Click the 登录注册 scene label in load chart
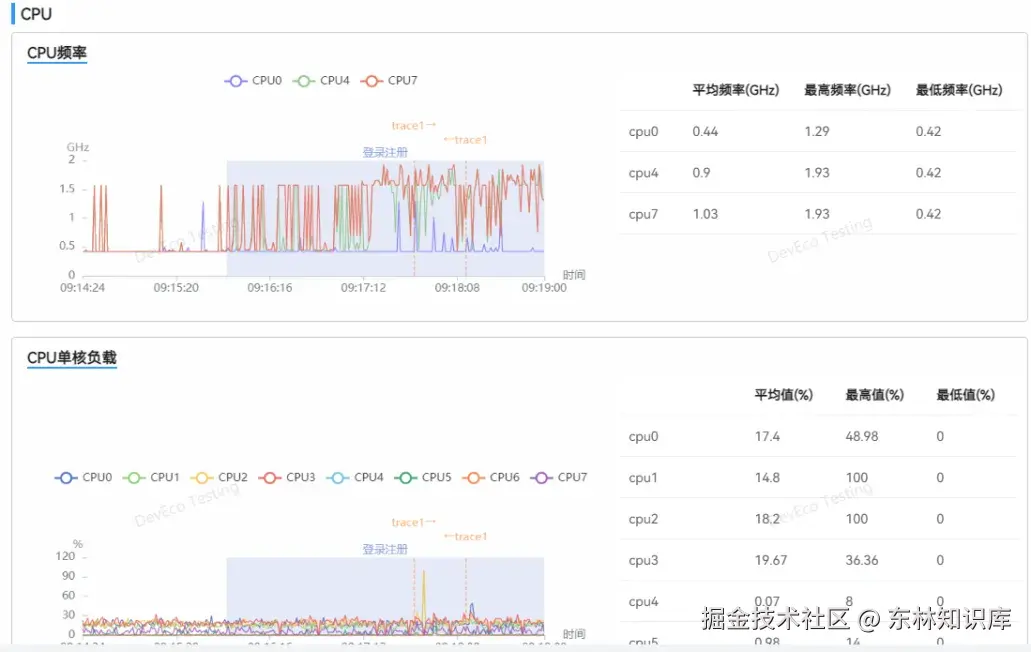The height and width of the screenshot is (652, 1031). tap(385, 549)
